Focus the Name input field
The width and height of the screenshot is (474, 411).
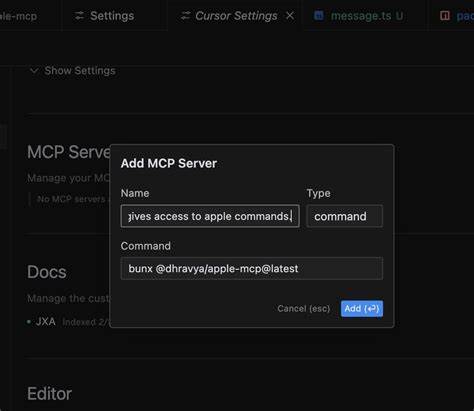(210, 216)
